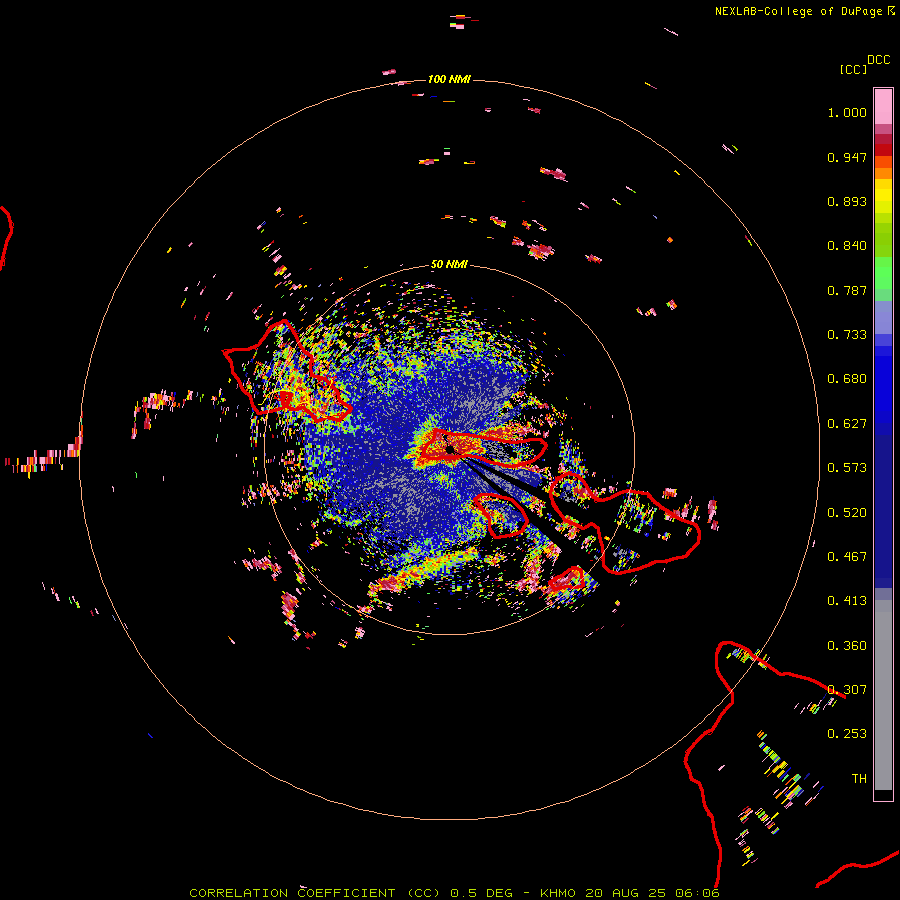Click the 0.733 value on the color scale
Image resolution: width=900 pixels, height=900 pixels.
pos(847,335)
